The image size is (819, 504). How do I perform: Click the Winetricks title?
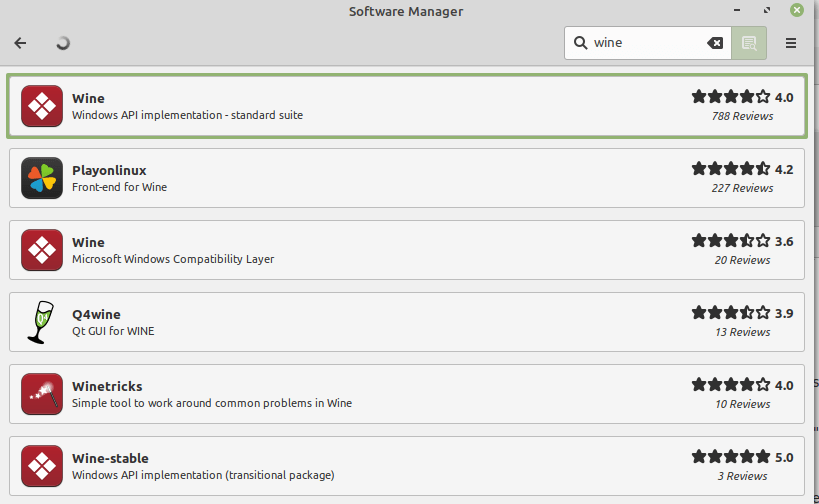pos(107,386)
